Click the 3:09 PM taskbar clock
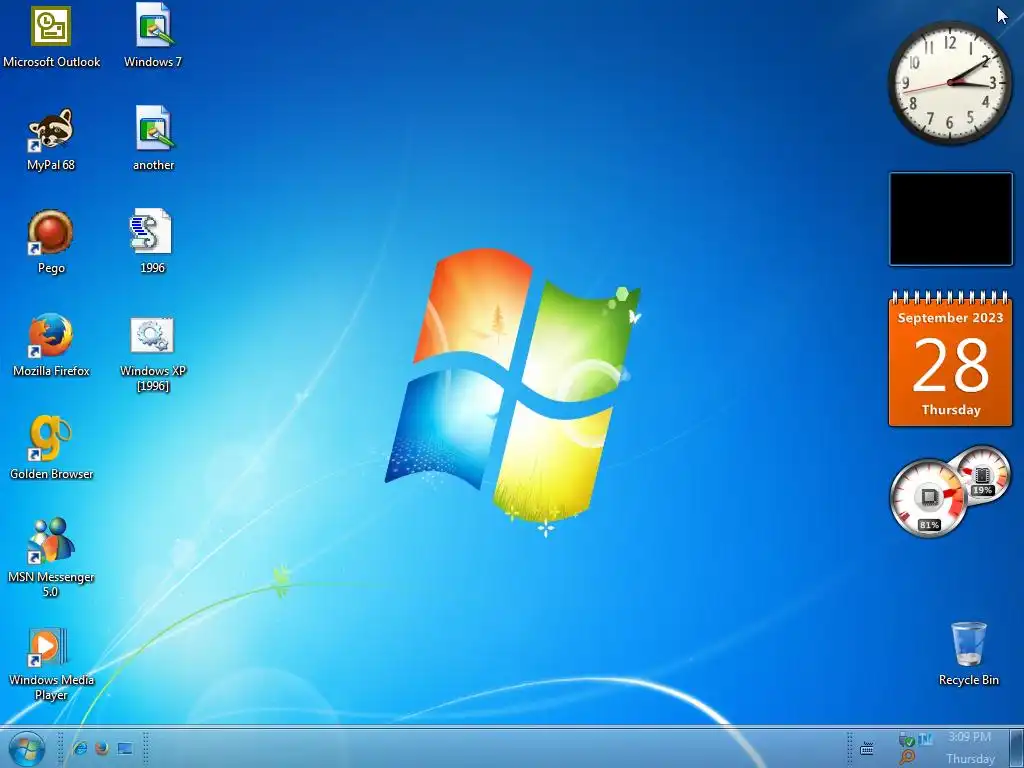This screenshot has width=1024, height=768. coord(970,737)
